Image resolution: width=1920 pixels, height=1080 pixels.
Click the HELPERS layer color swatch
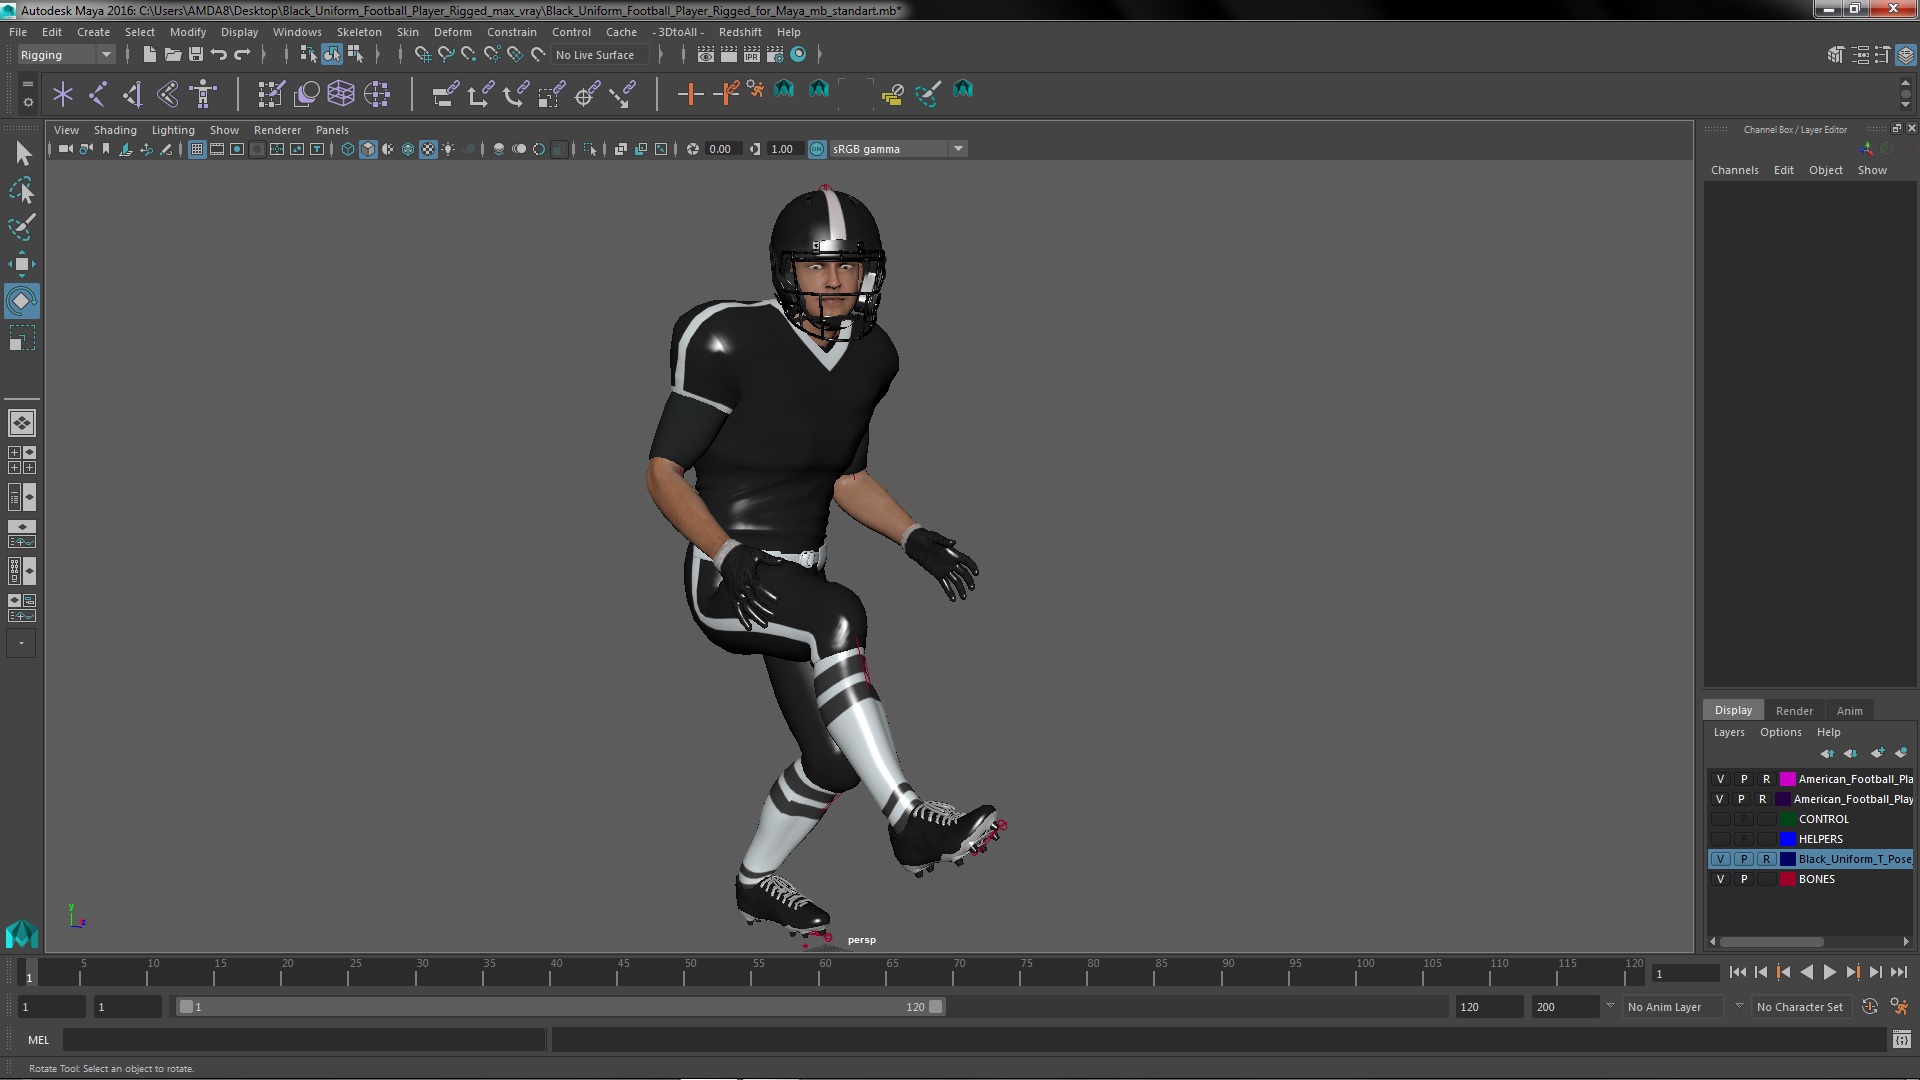(1788, 839)
